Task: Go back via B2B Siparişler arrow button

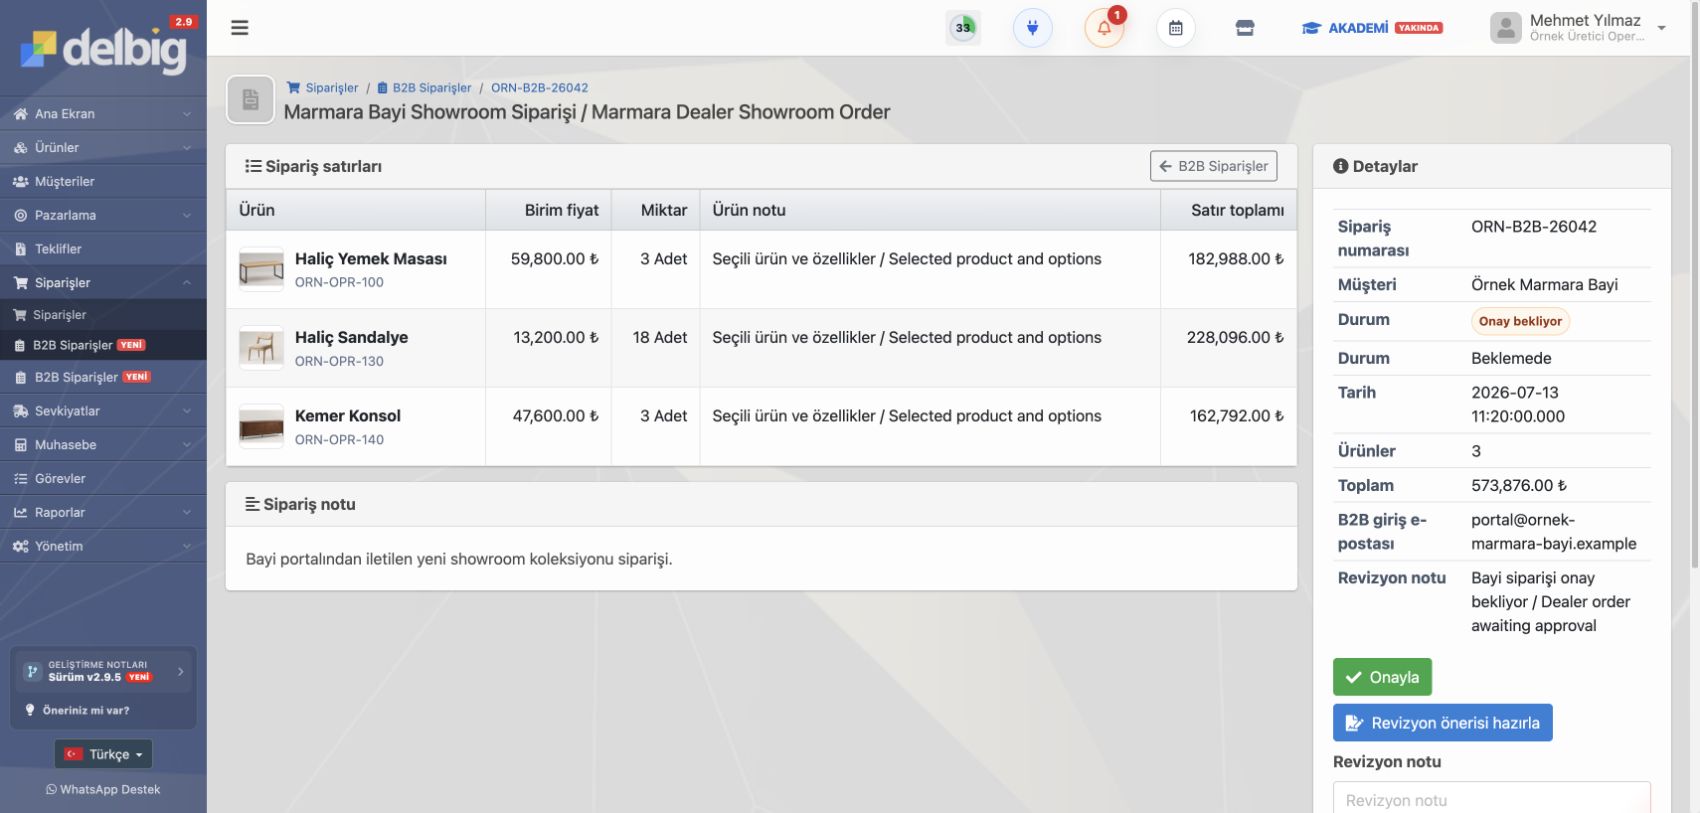Action: coord(1213,166)
